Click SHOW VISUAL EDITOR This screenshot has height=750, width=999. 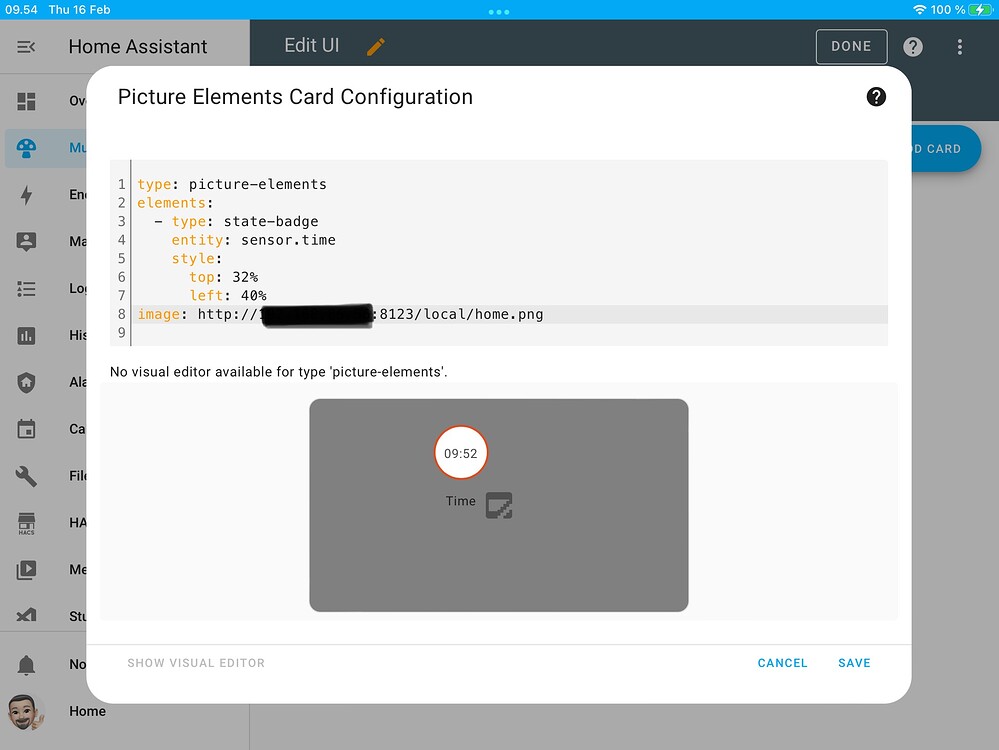(x=196, y=663)
